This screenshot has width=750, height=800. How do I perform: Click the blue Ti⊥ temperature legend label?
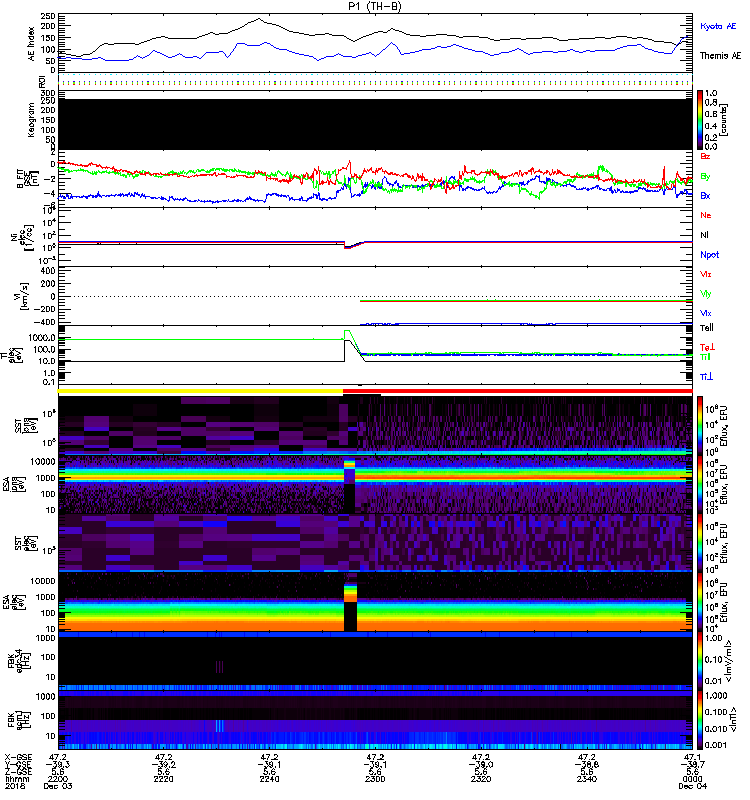click(706, 377)
